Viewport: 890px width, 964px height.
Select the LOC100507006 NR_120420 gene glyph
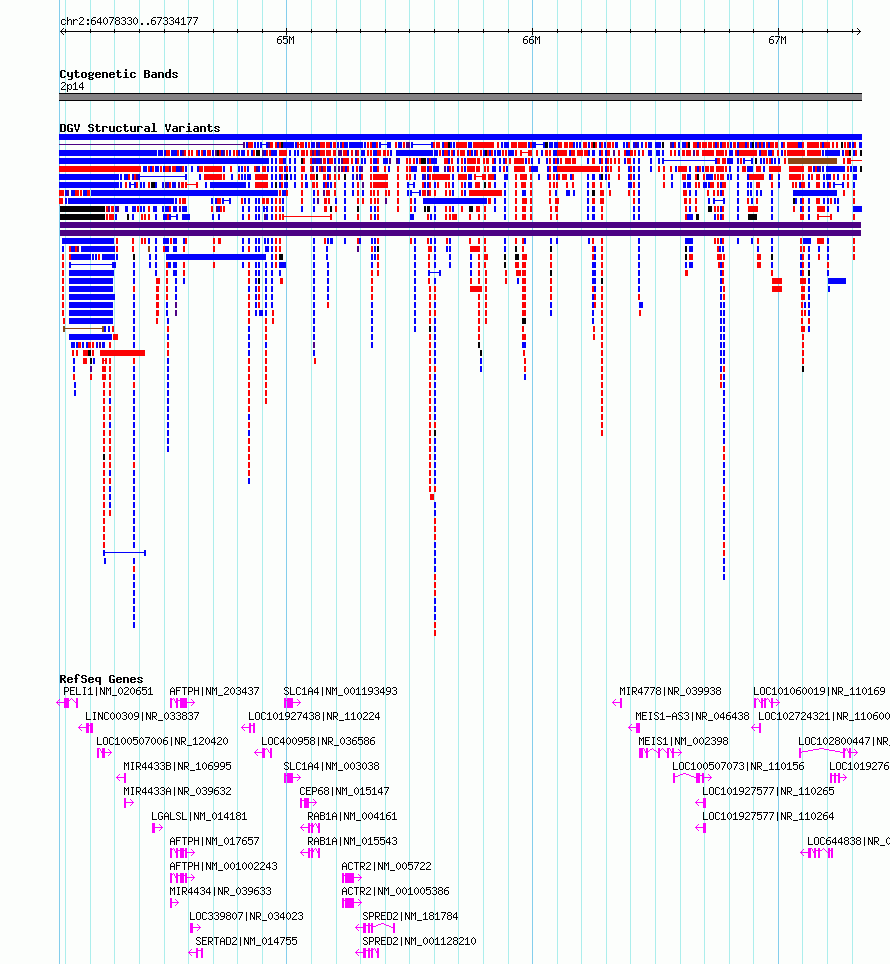pos(104,753)
